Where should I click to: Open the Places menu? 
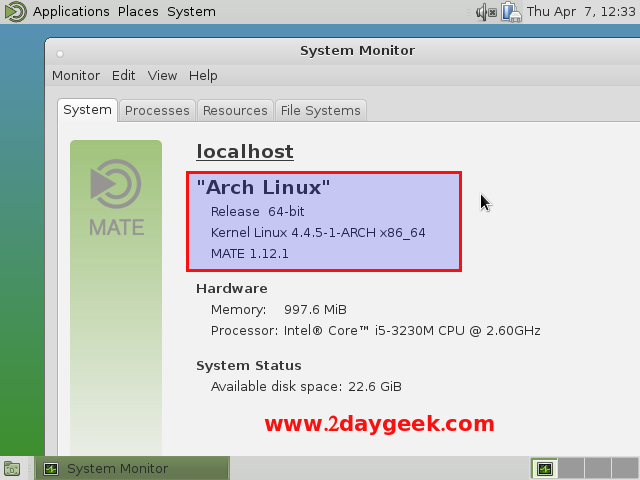[x=138, y=12]
